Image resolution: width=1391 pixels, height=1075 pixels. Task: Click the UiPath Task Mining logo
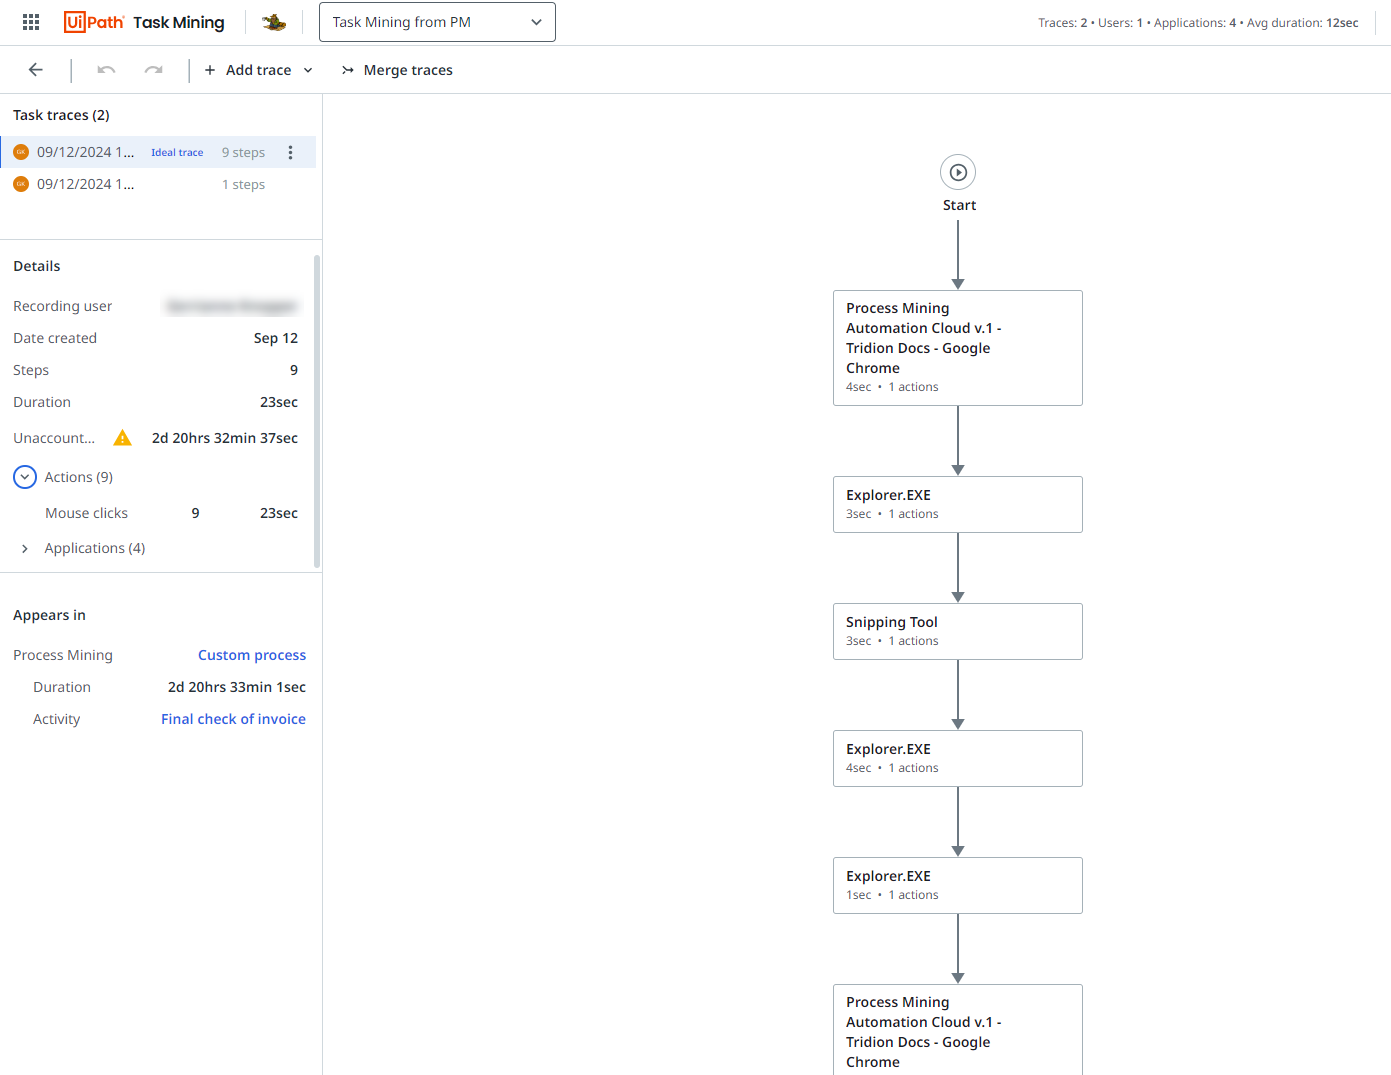[144, 22]
